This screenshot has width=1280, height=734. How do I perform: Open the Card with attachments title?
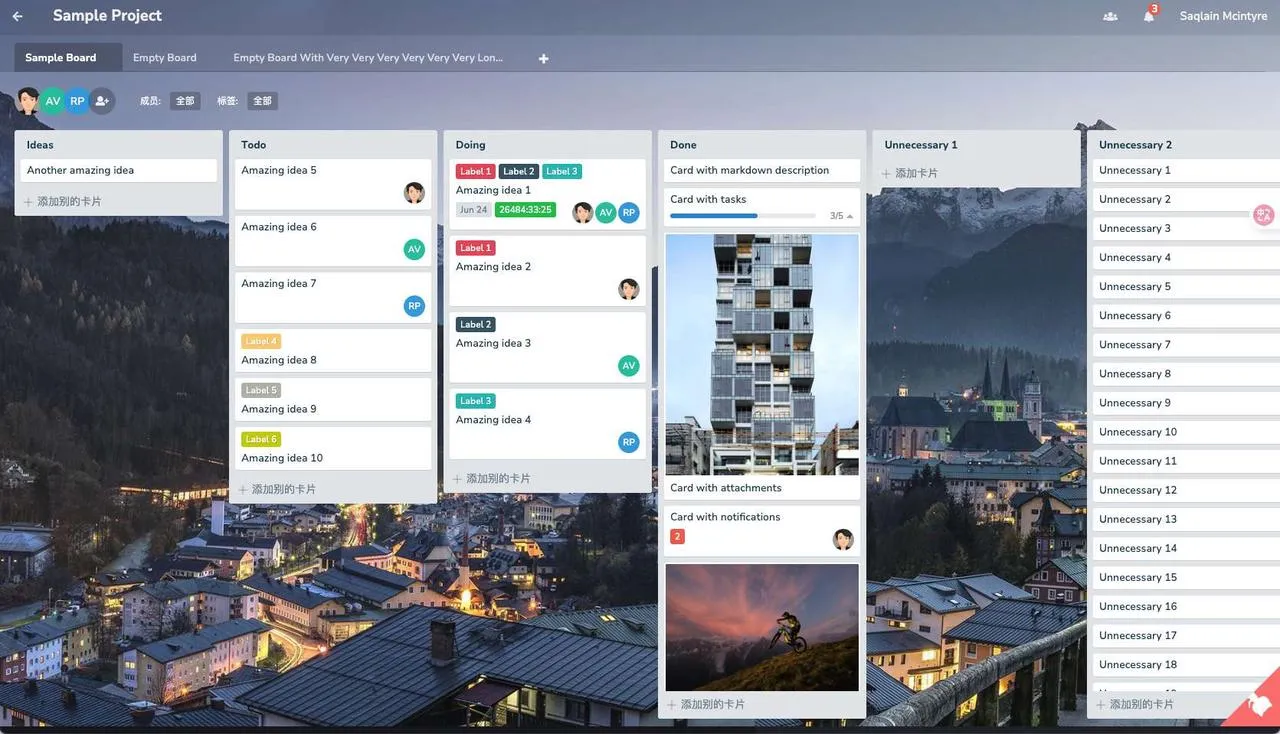click(726, 488)
